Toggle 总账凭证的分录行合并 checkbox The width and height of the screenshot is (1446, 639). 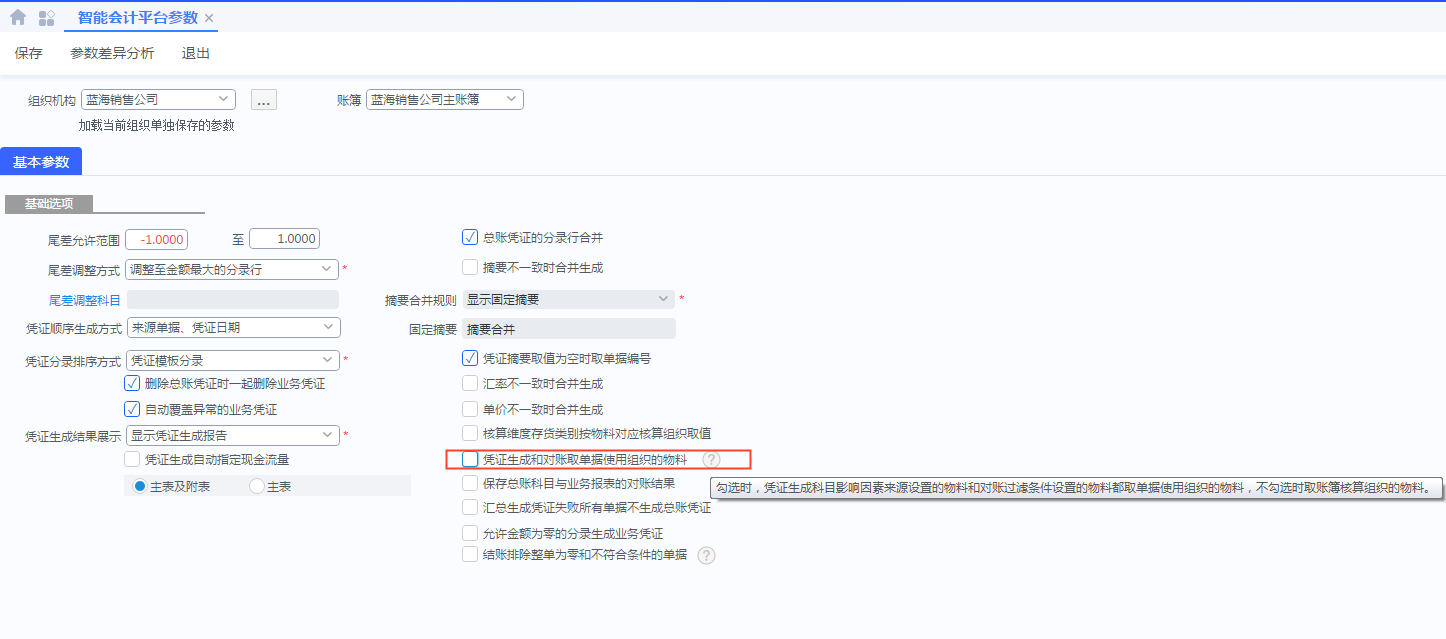tap(470, 237)
